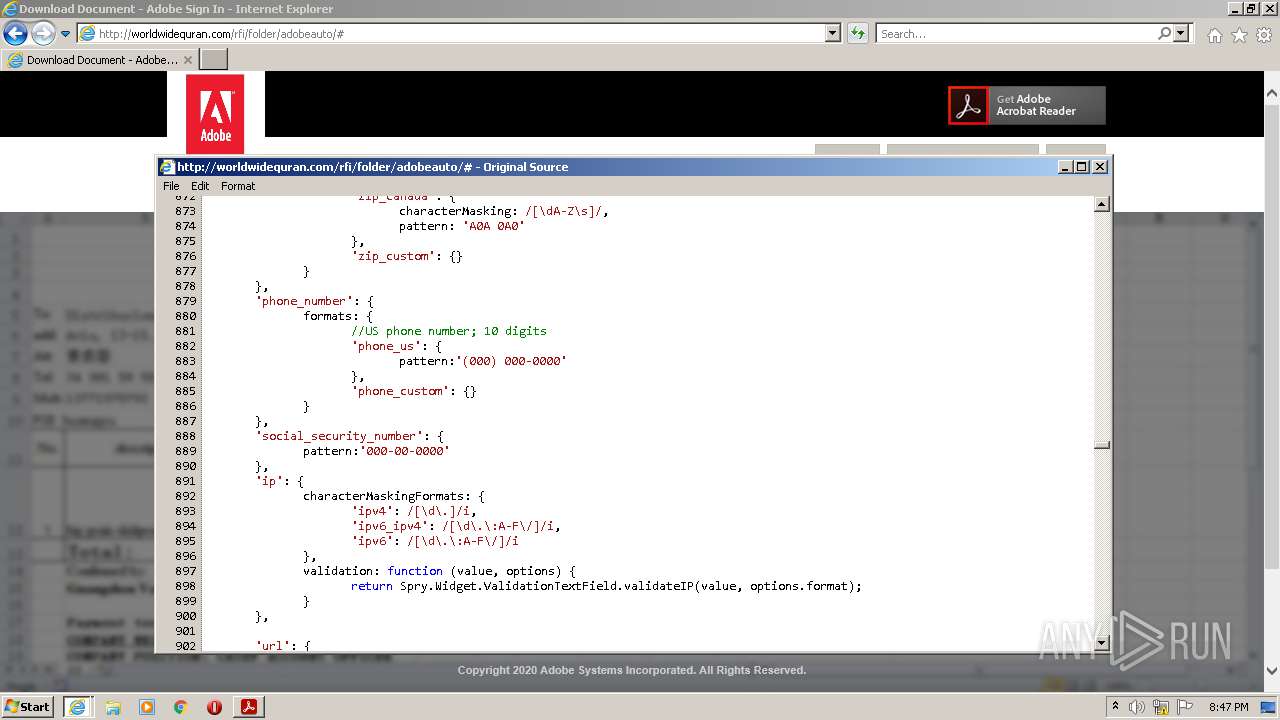Click the Action Center flag icon
The image size is (1280, 720).
1185,707
